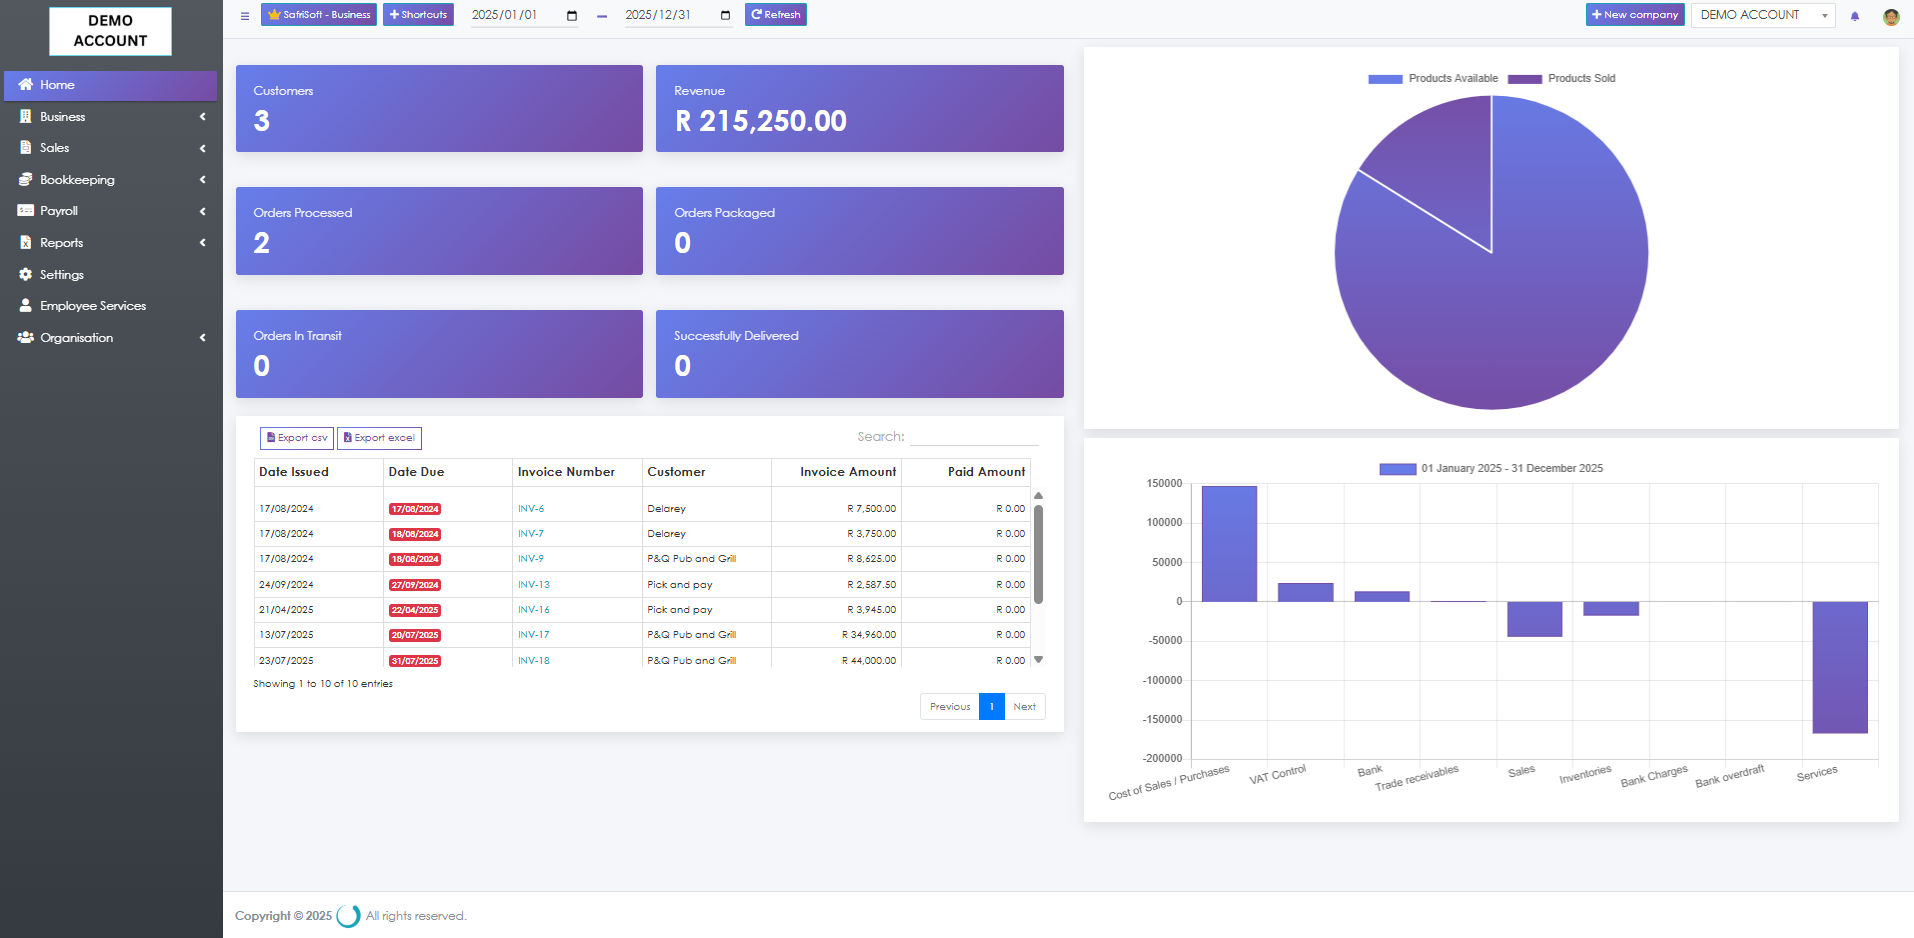Open calendar picker for start date 2025/01/01
This screenshot has width=1914, height=938.
tap(572, 16)
